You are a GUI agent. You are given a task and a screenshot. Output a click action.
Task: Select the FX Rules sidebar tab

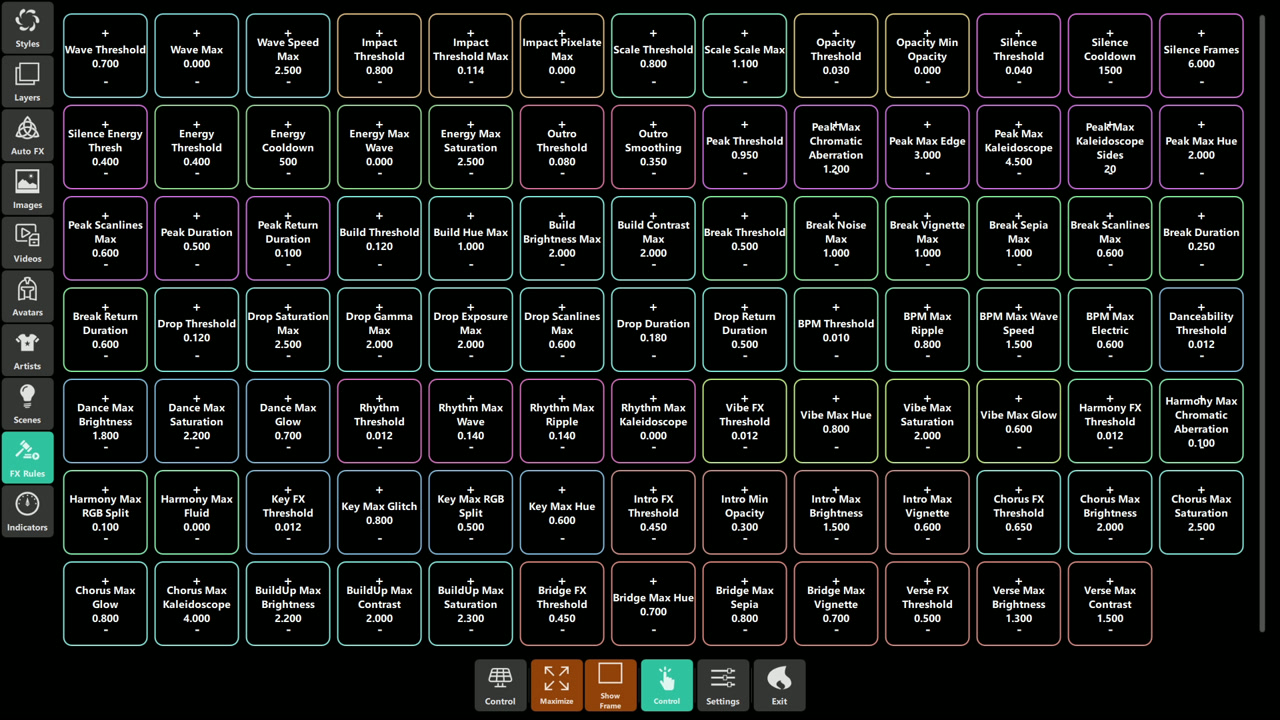click(27, 458)
